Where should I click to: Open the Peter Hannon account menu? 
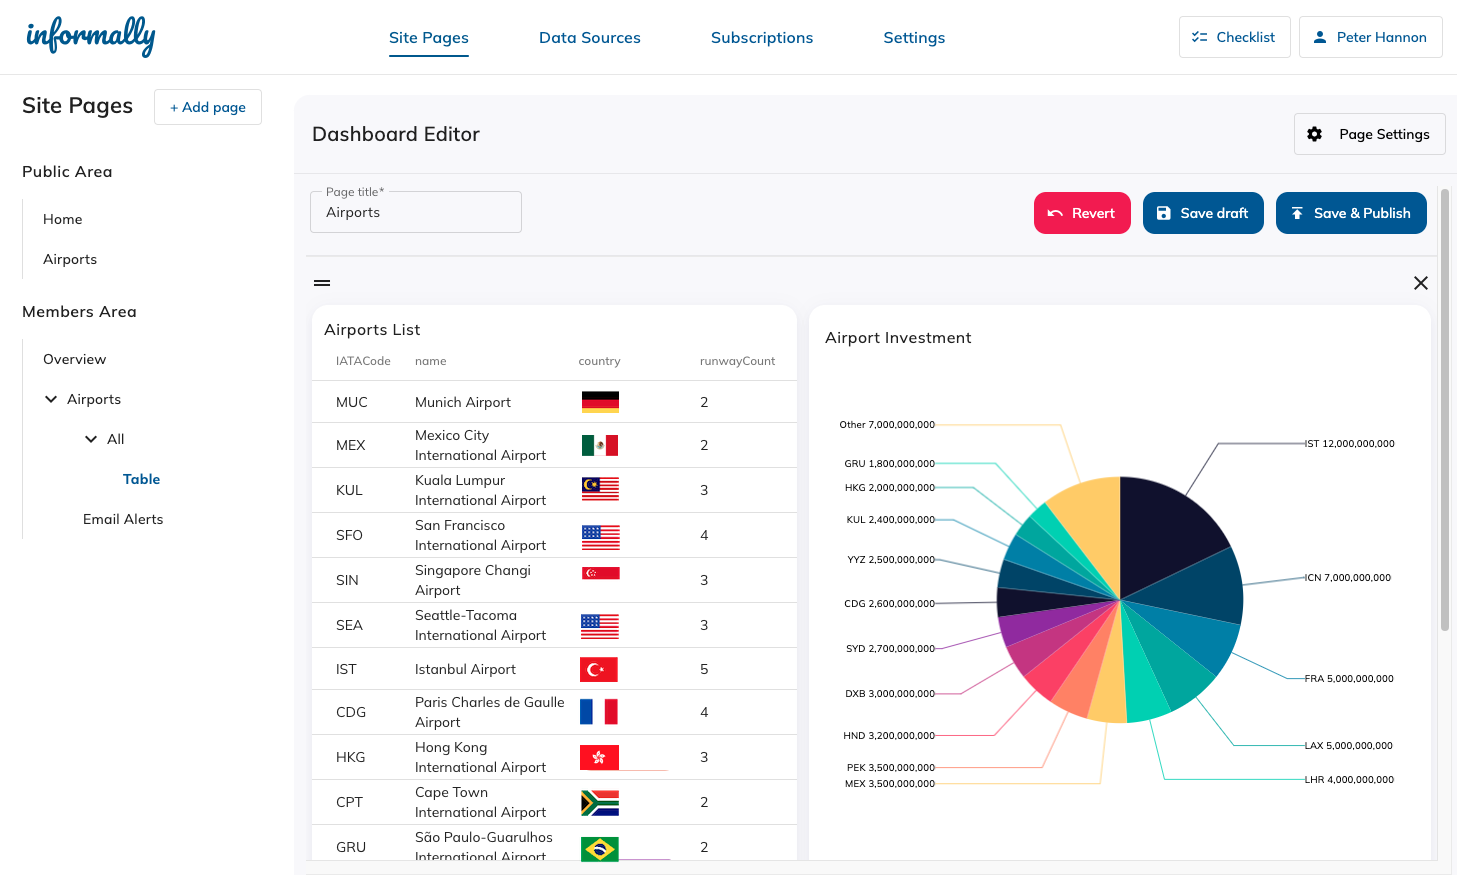[x=1370, y=37]
